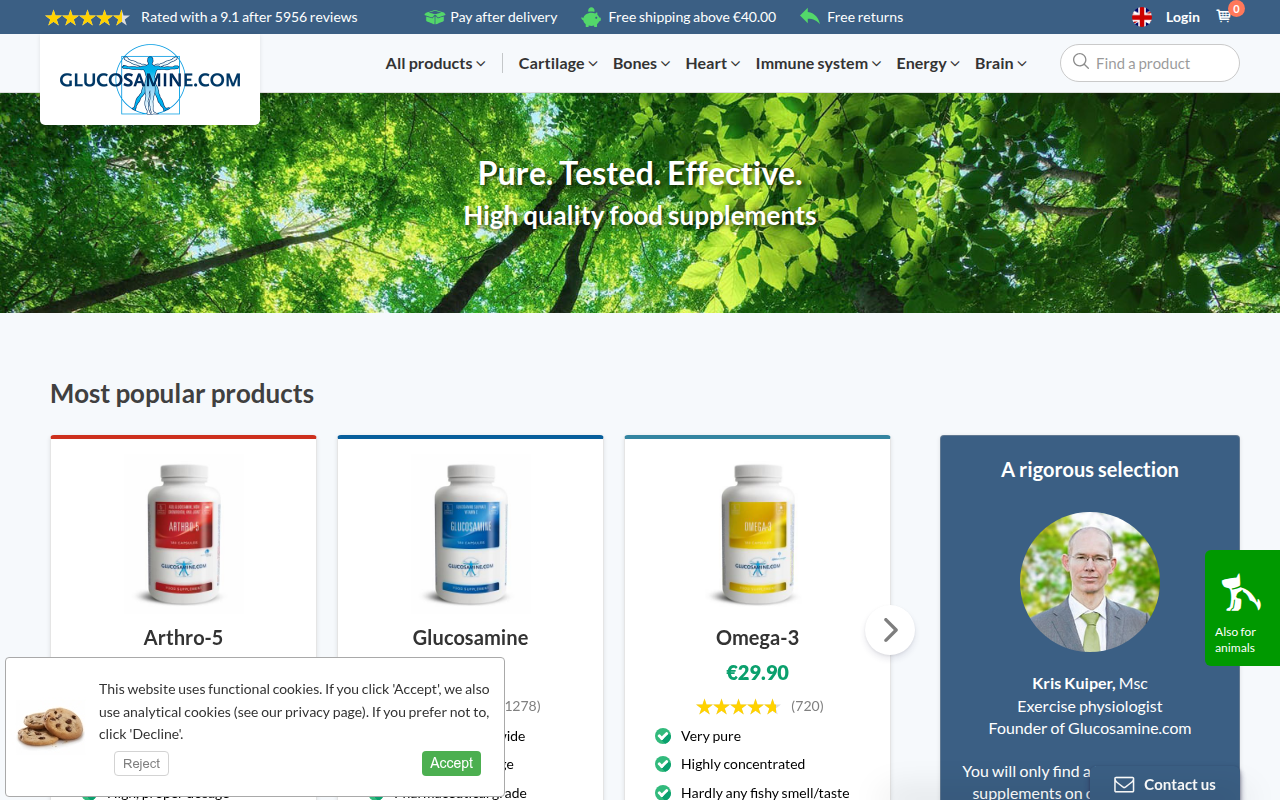Click the A rigorous selection heading
Viewport: 1280px width, 800px height.
[x=1090, y=470]
